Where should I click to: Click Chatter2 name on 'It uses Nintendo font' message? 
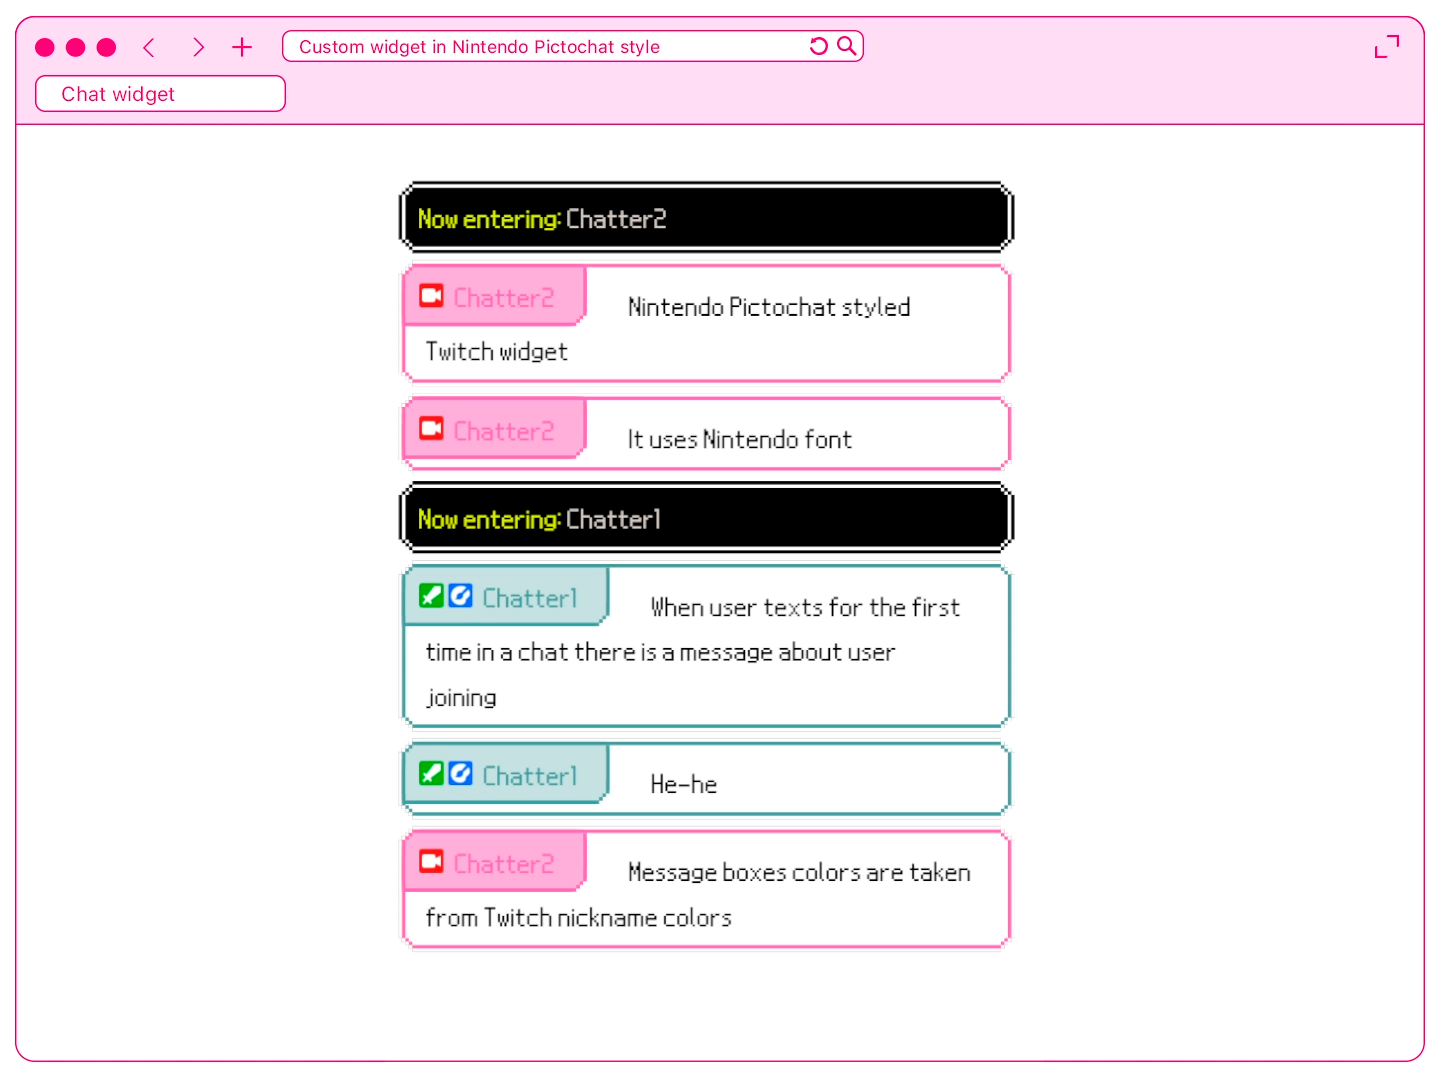pyautogui.click(x=504, y=431)
